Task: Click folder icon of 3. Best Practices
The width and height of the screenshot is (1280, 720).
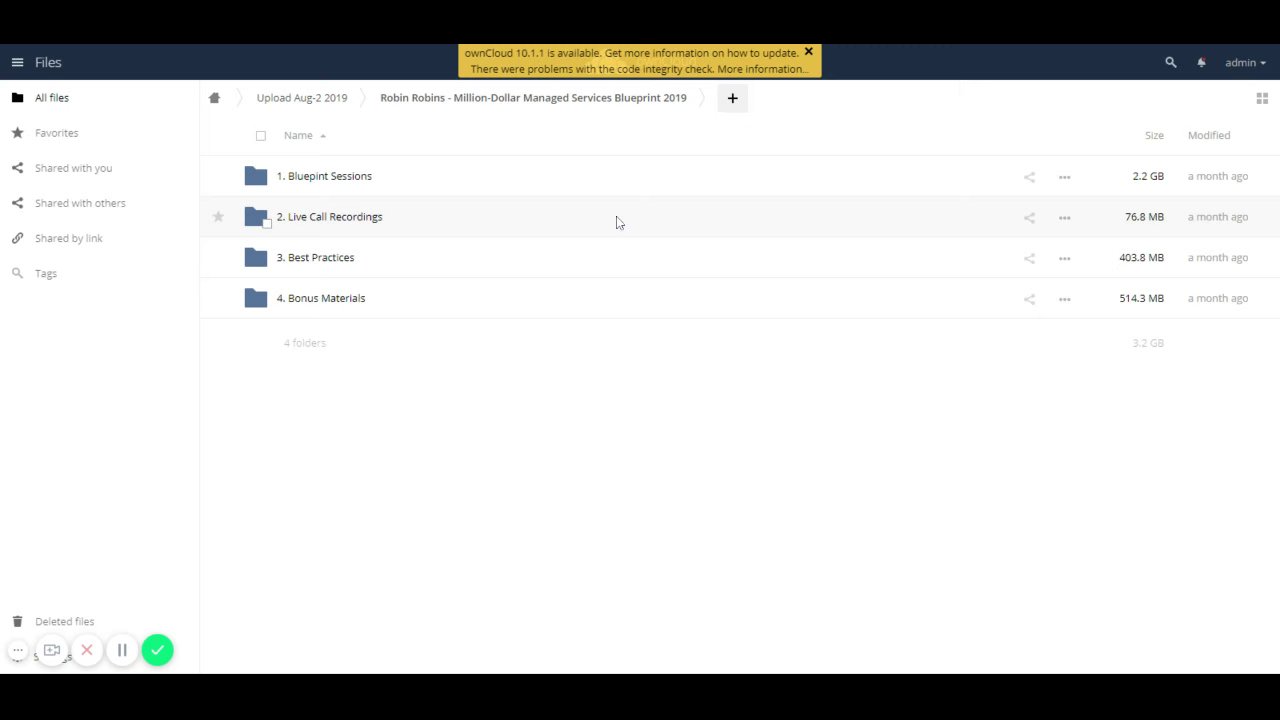Action: pos(256,258)
